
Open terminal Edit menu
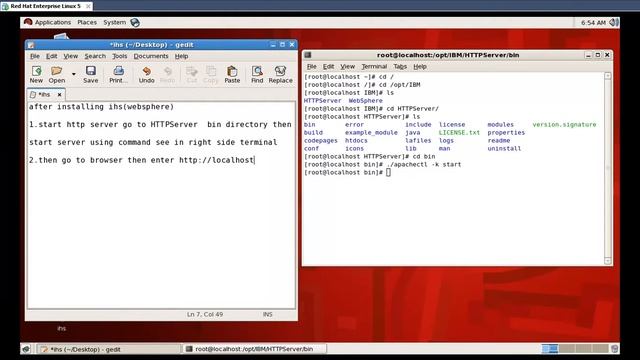pos(329,66)
